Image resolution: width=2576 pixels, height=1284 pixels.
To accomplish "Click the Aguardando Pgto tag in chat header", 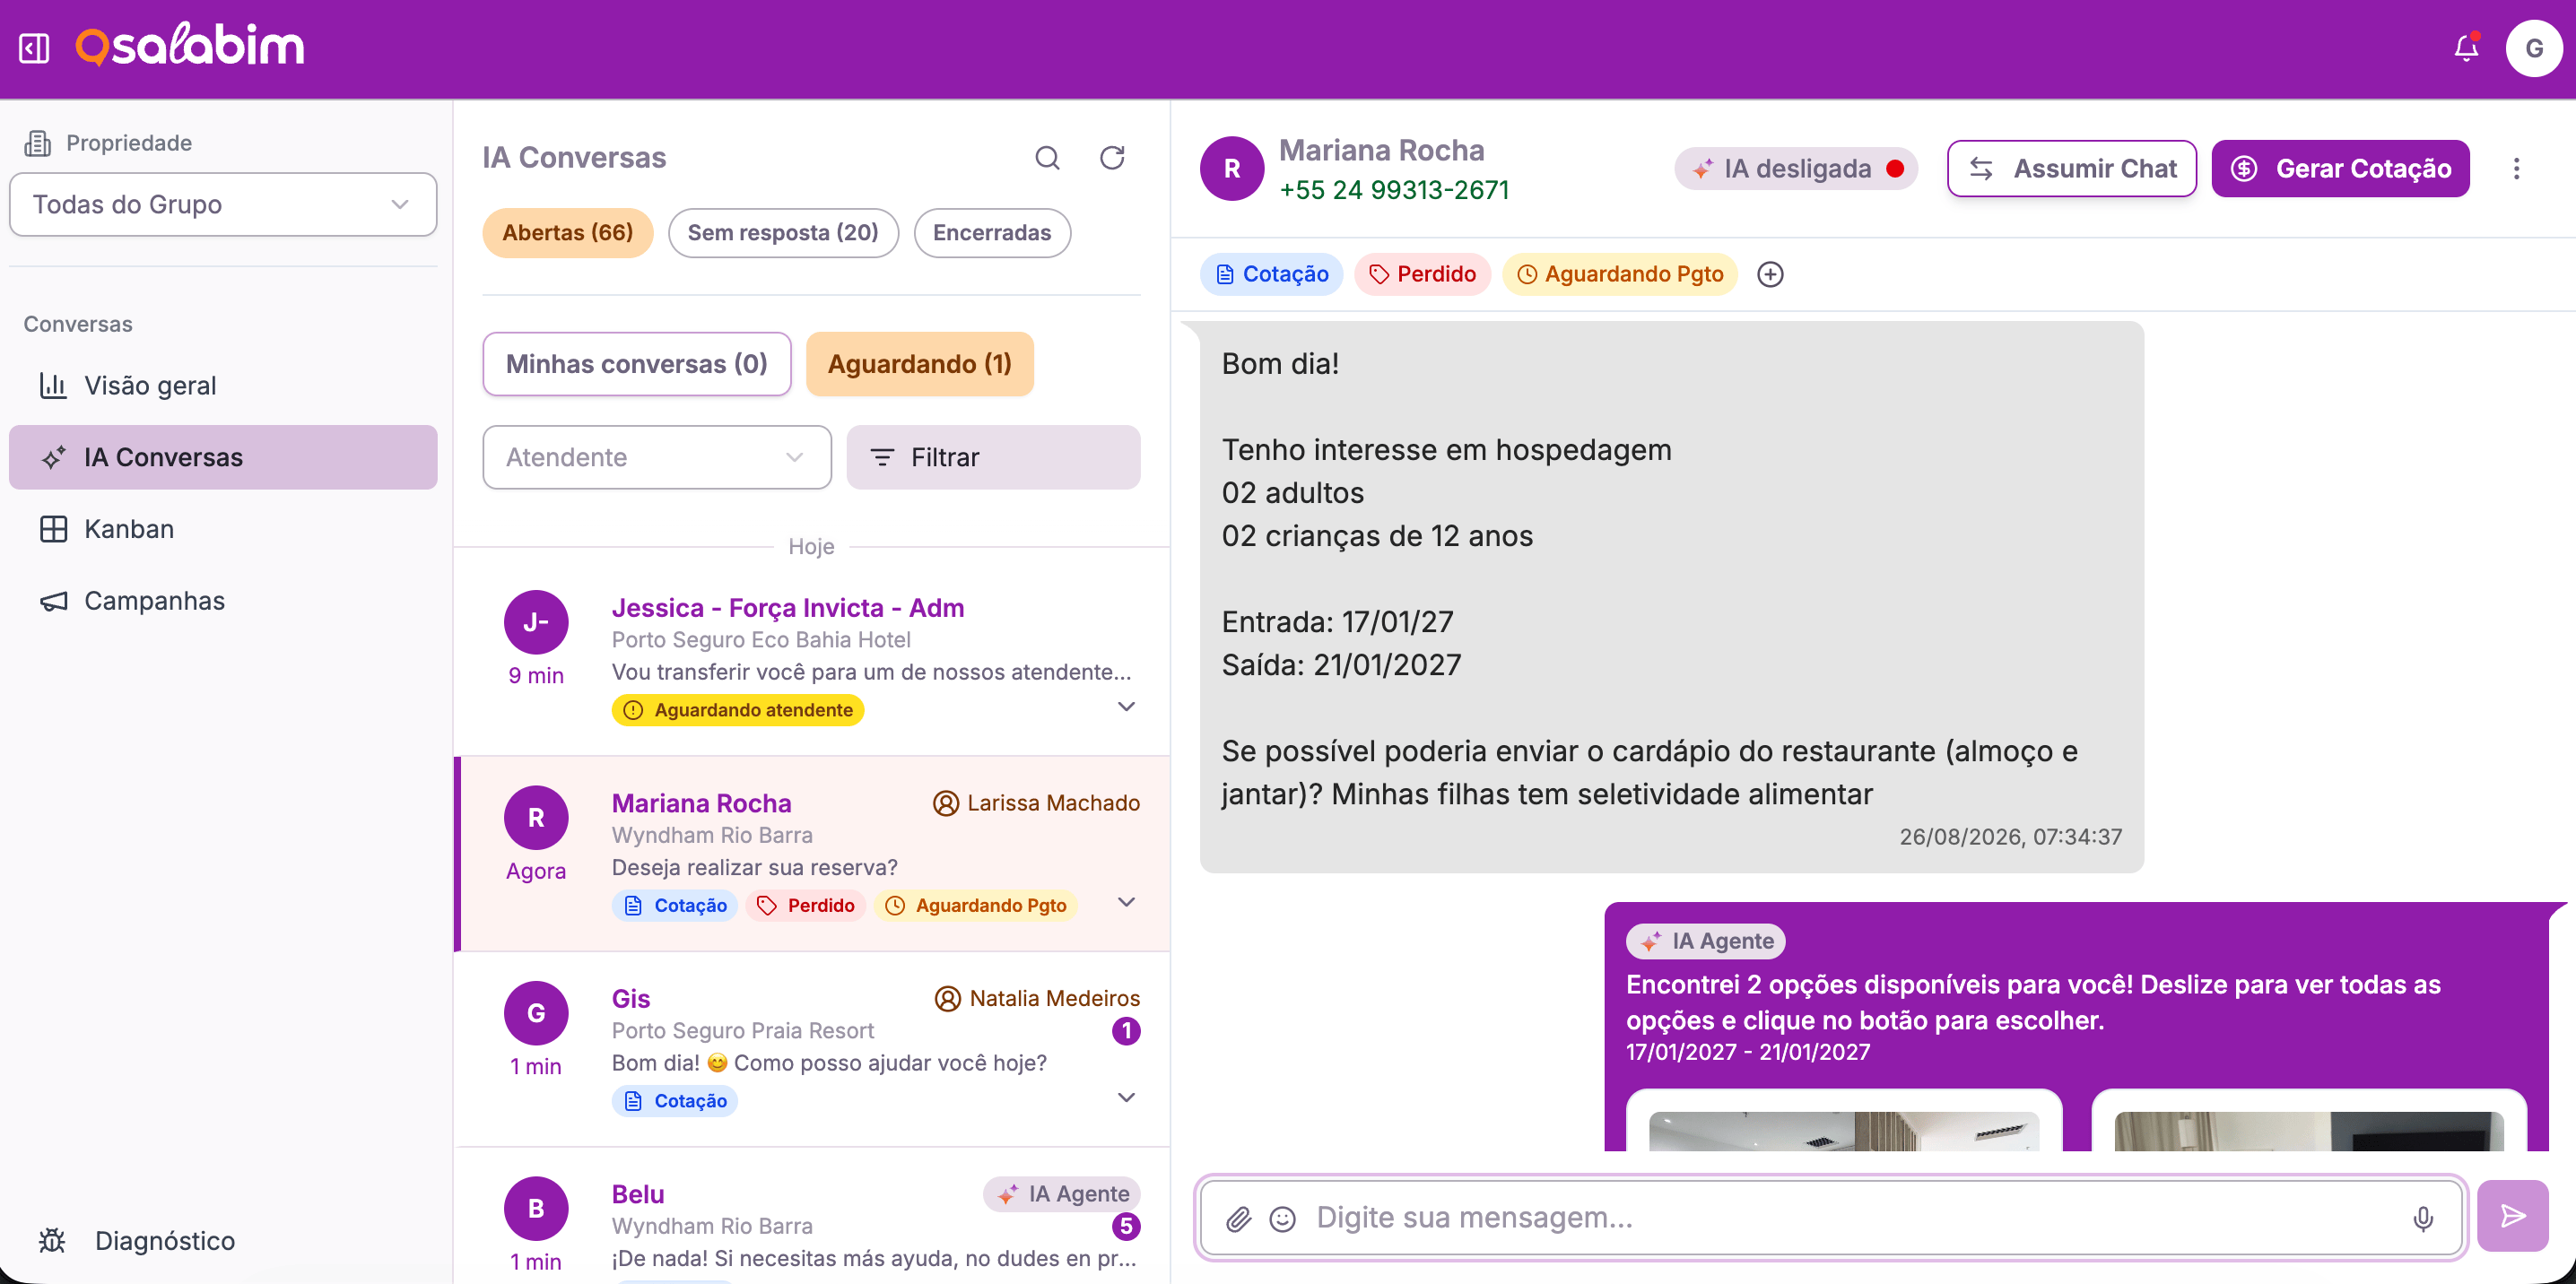I will coord(1620,274).
